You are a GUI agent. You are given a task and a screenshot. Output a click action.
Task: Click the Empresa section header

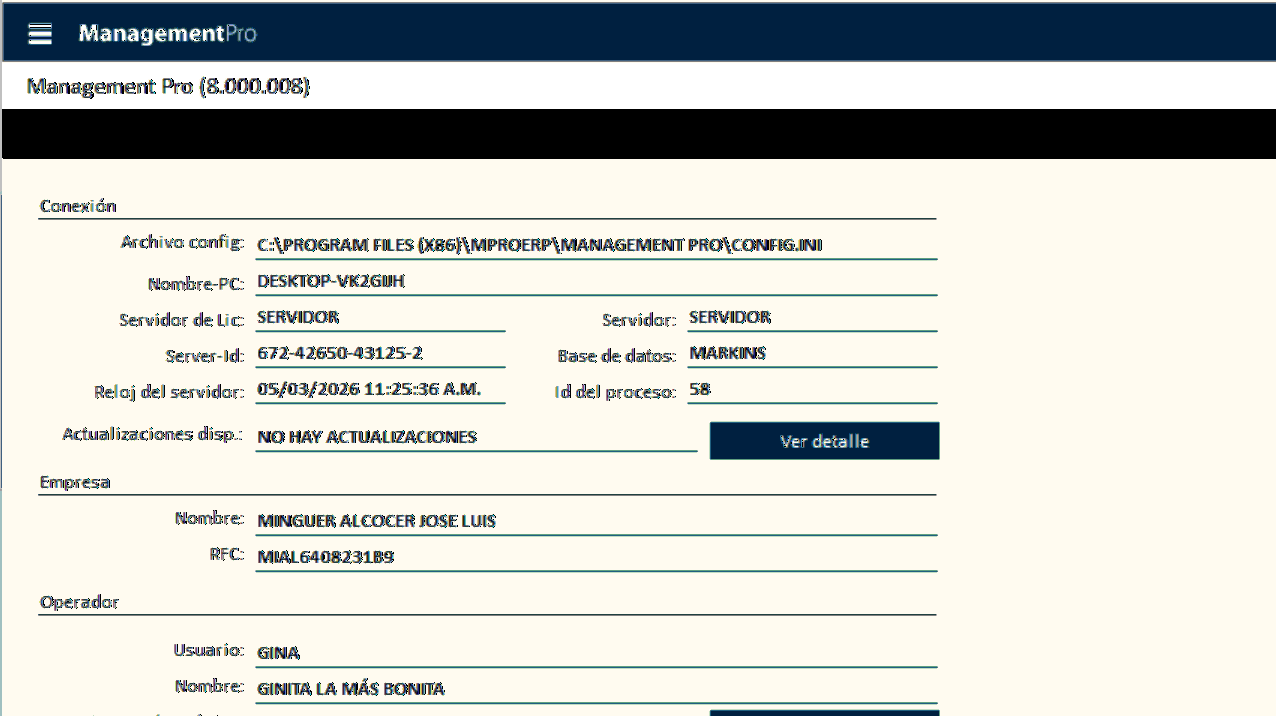click(75, 483)
